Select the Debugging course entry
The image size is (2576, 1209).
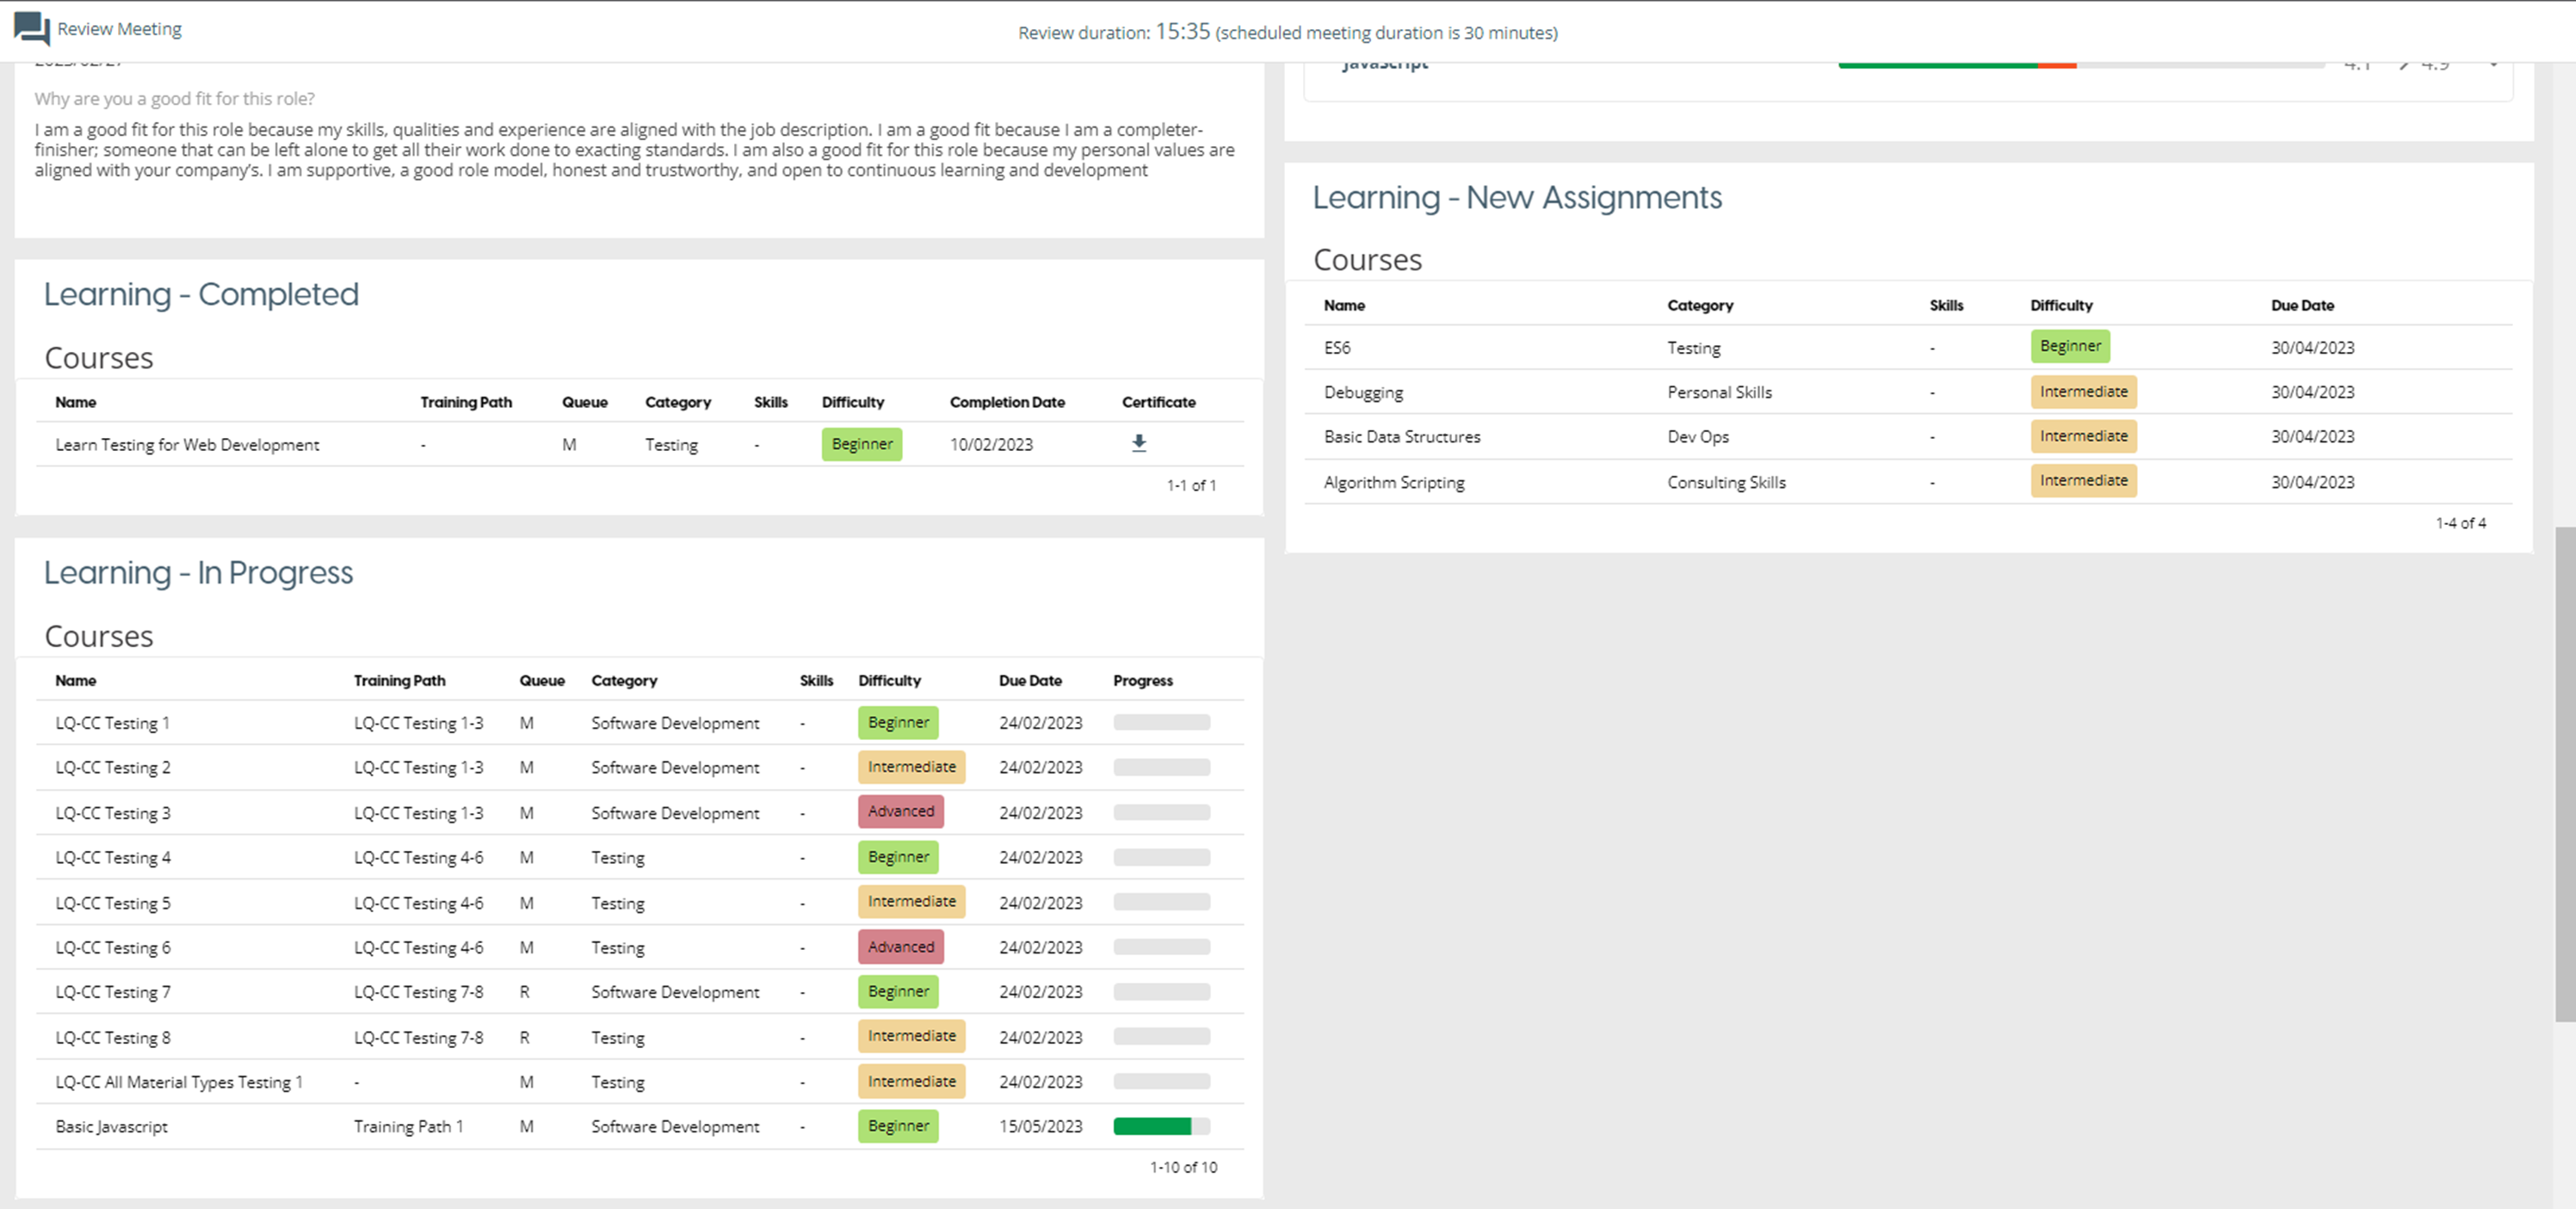pyautogui.click(x=1363, y=392)
